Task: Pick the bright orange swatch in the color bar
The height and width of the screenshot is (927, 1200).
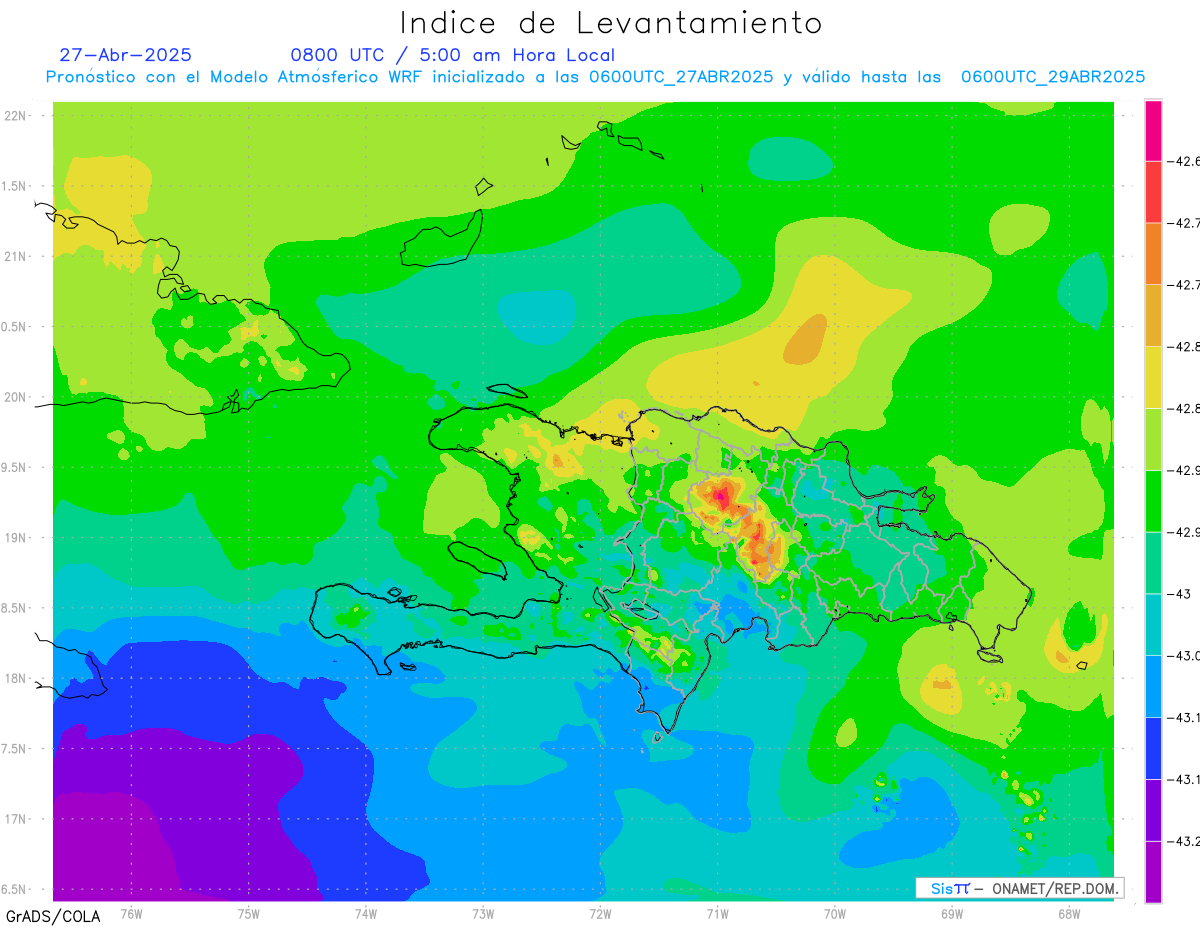Action: point(1153,254)
